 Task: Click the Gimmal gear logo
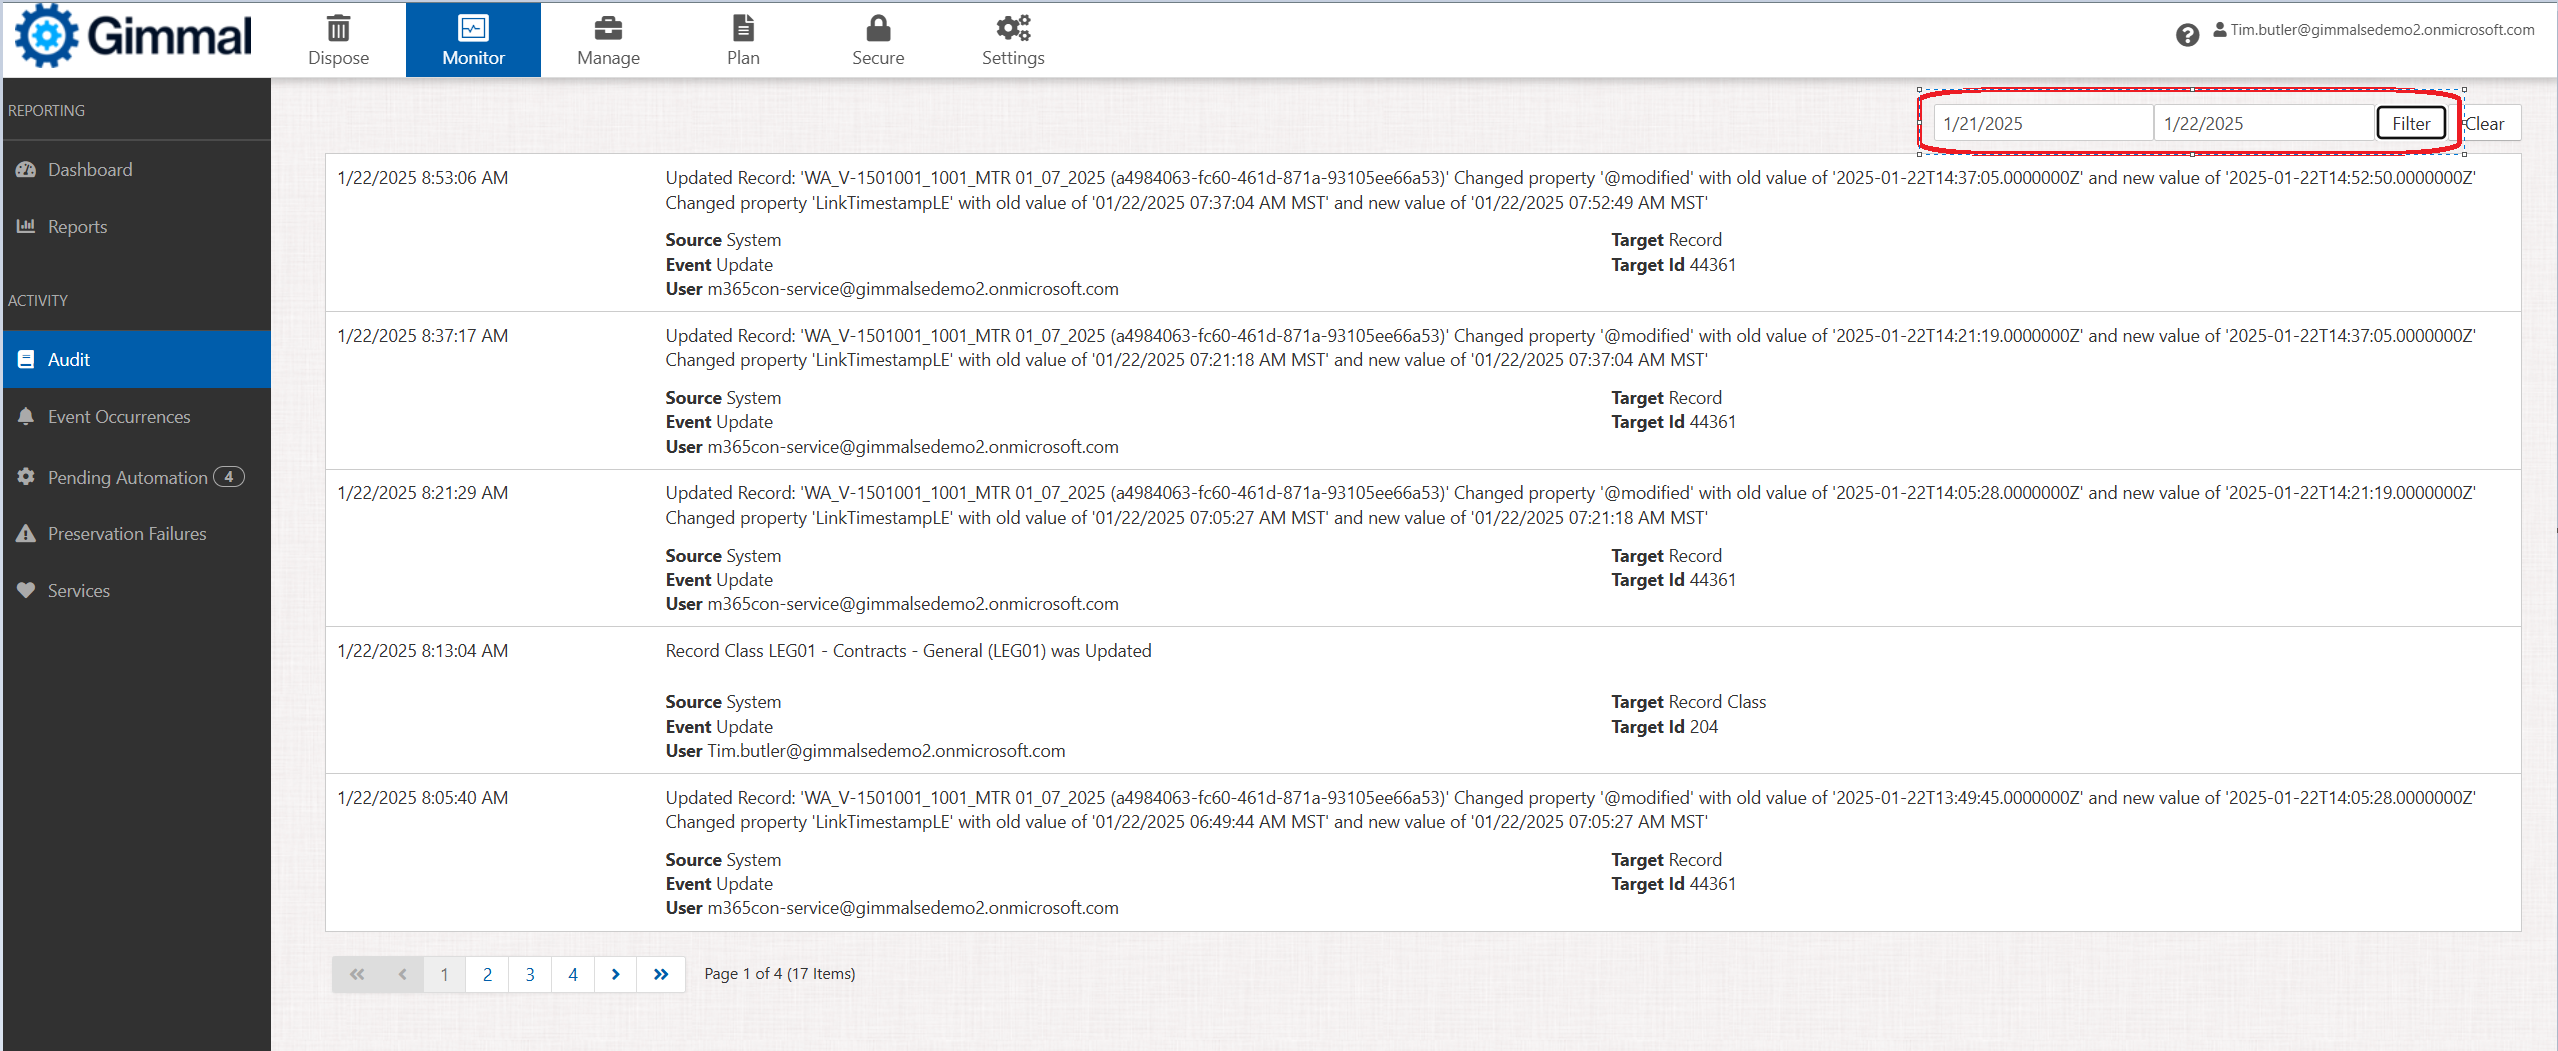45,37
